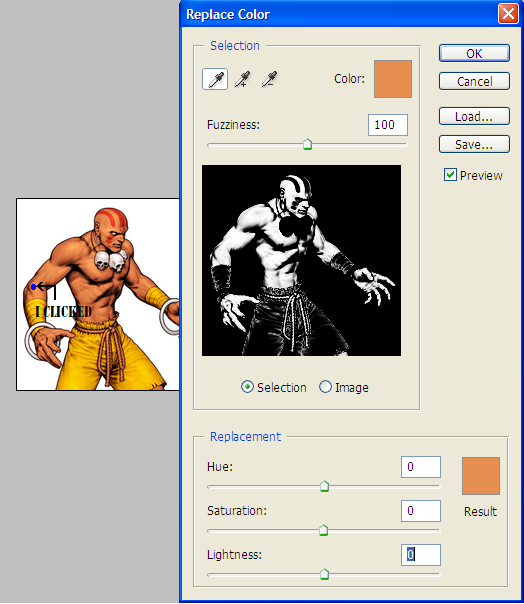Close the Replace Color dialog

(508, 14)
